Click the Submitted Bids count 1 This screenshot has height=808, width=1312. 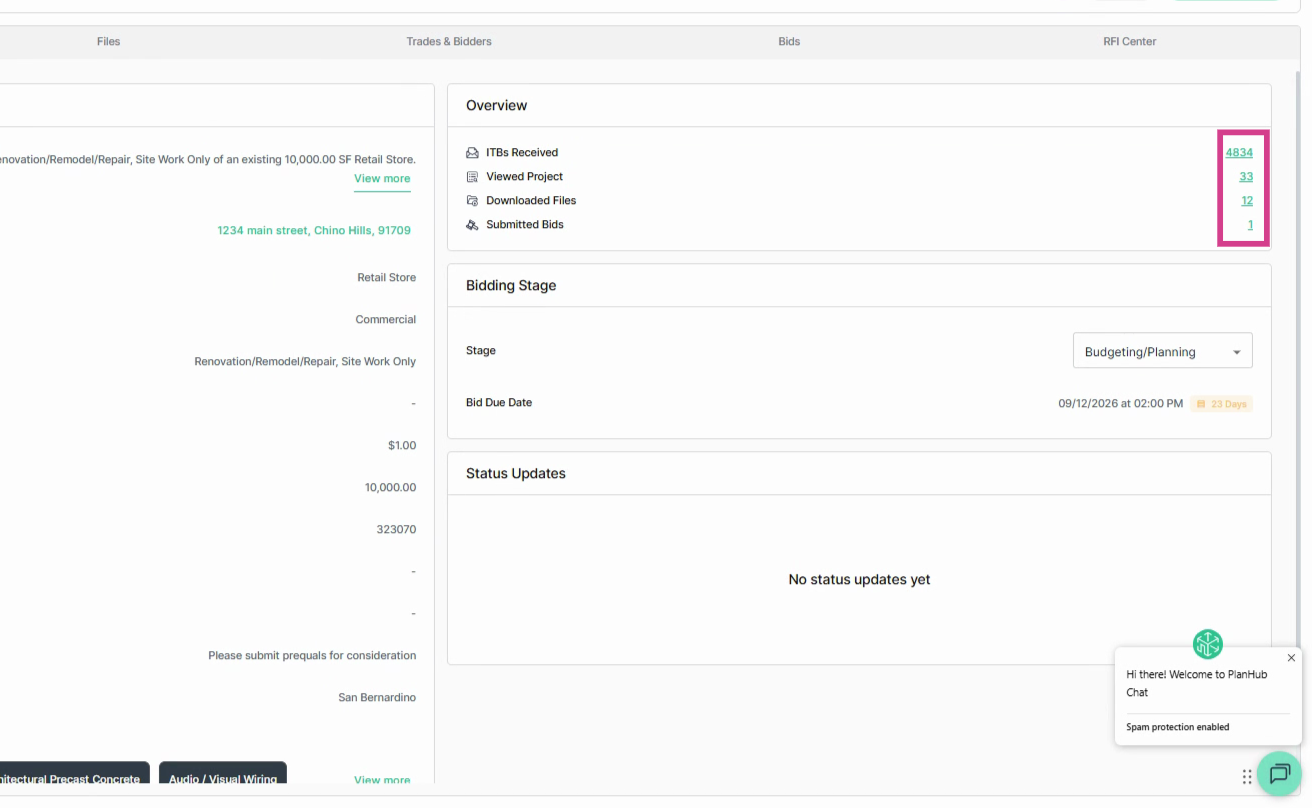click(x=1250, y=224)
